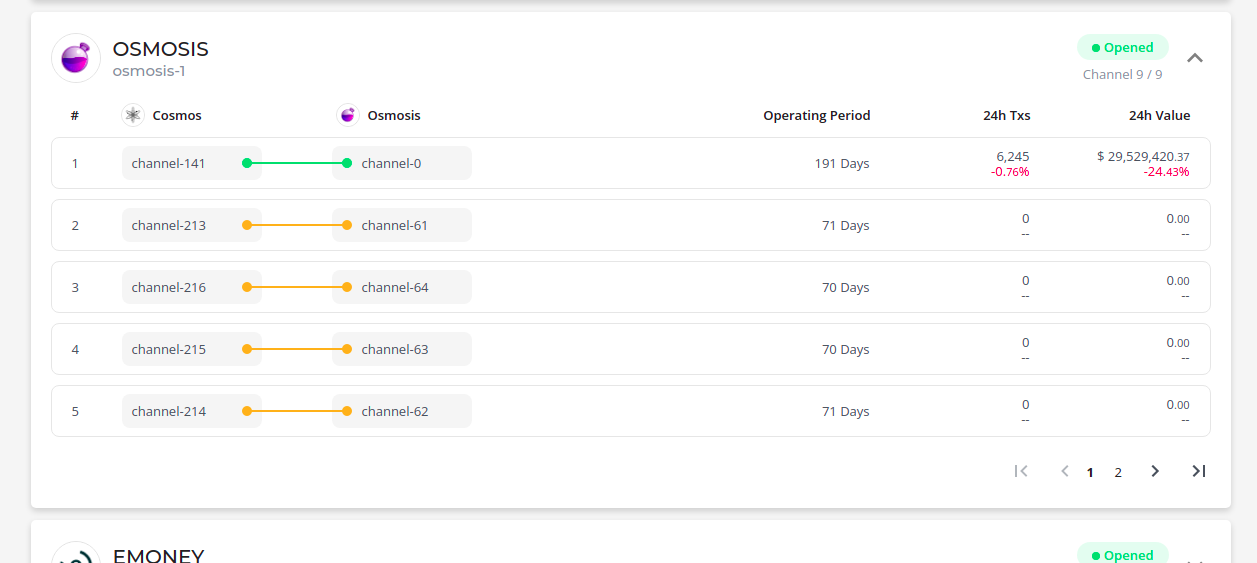Select channel-64 in row 3

[x=402, y=287]
